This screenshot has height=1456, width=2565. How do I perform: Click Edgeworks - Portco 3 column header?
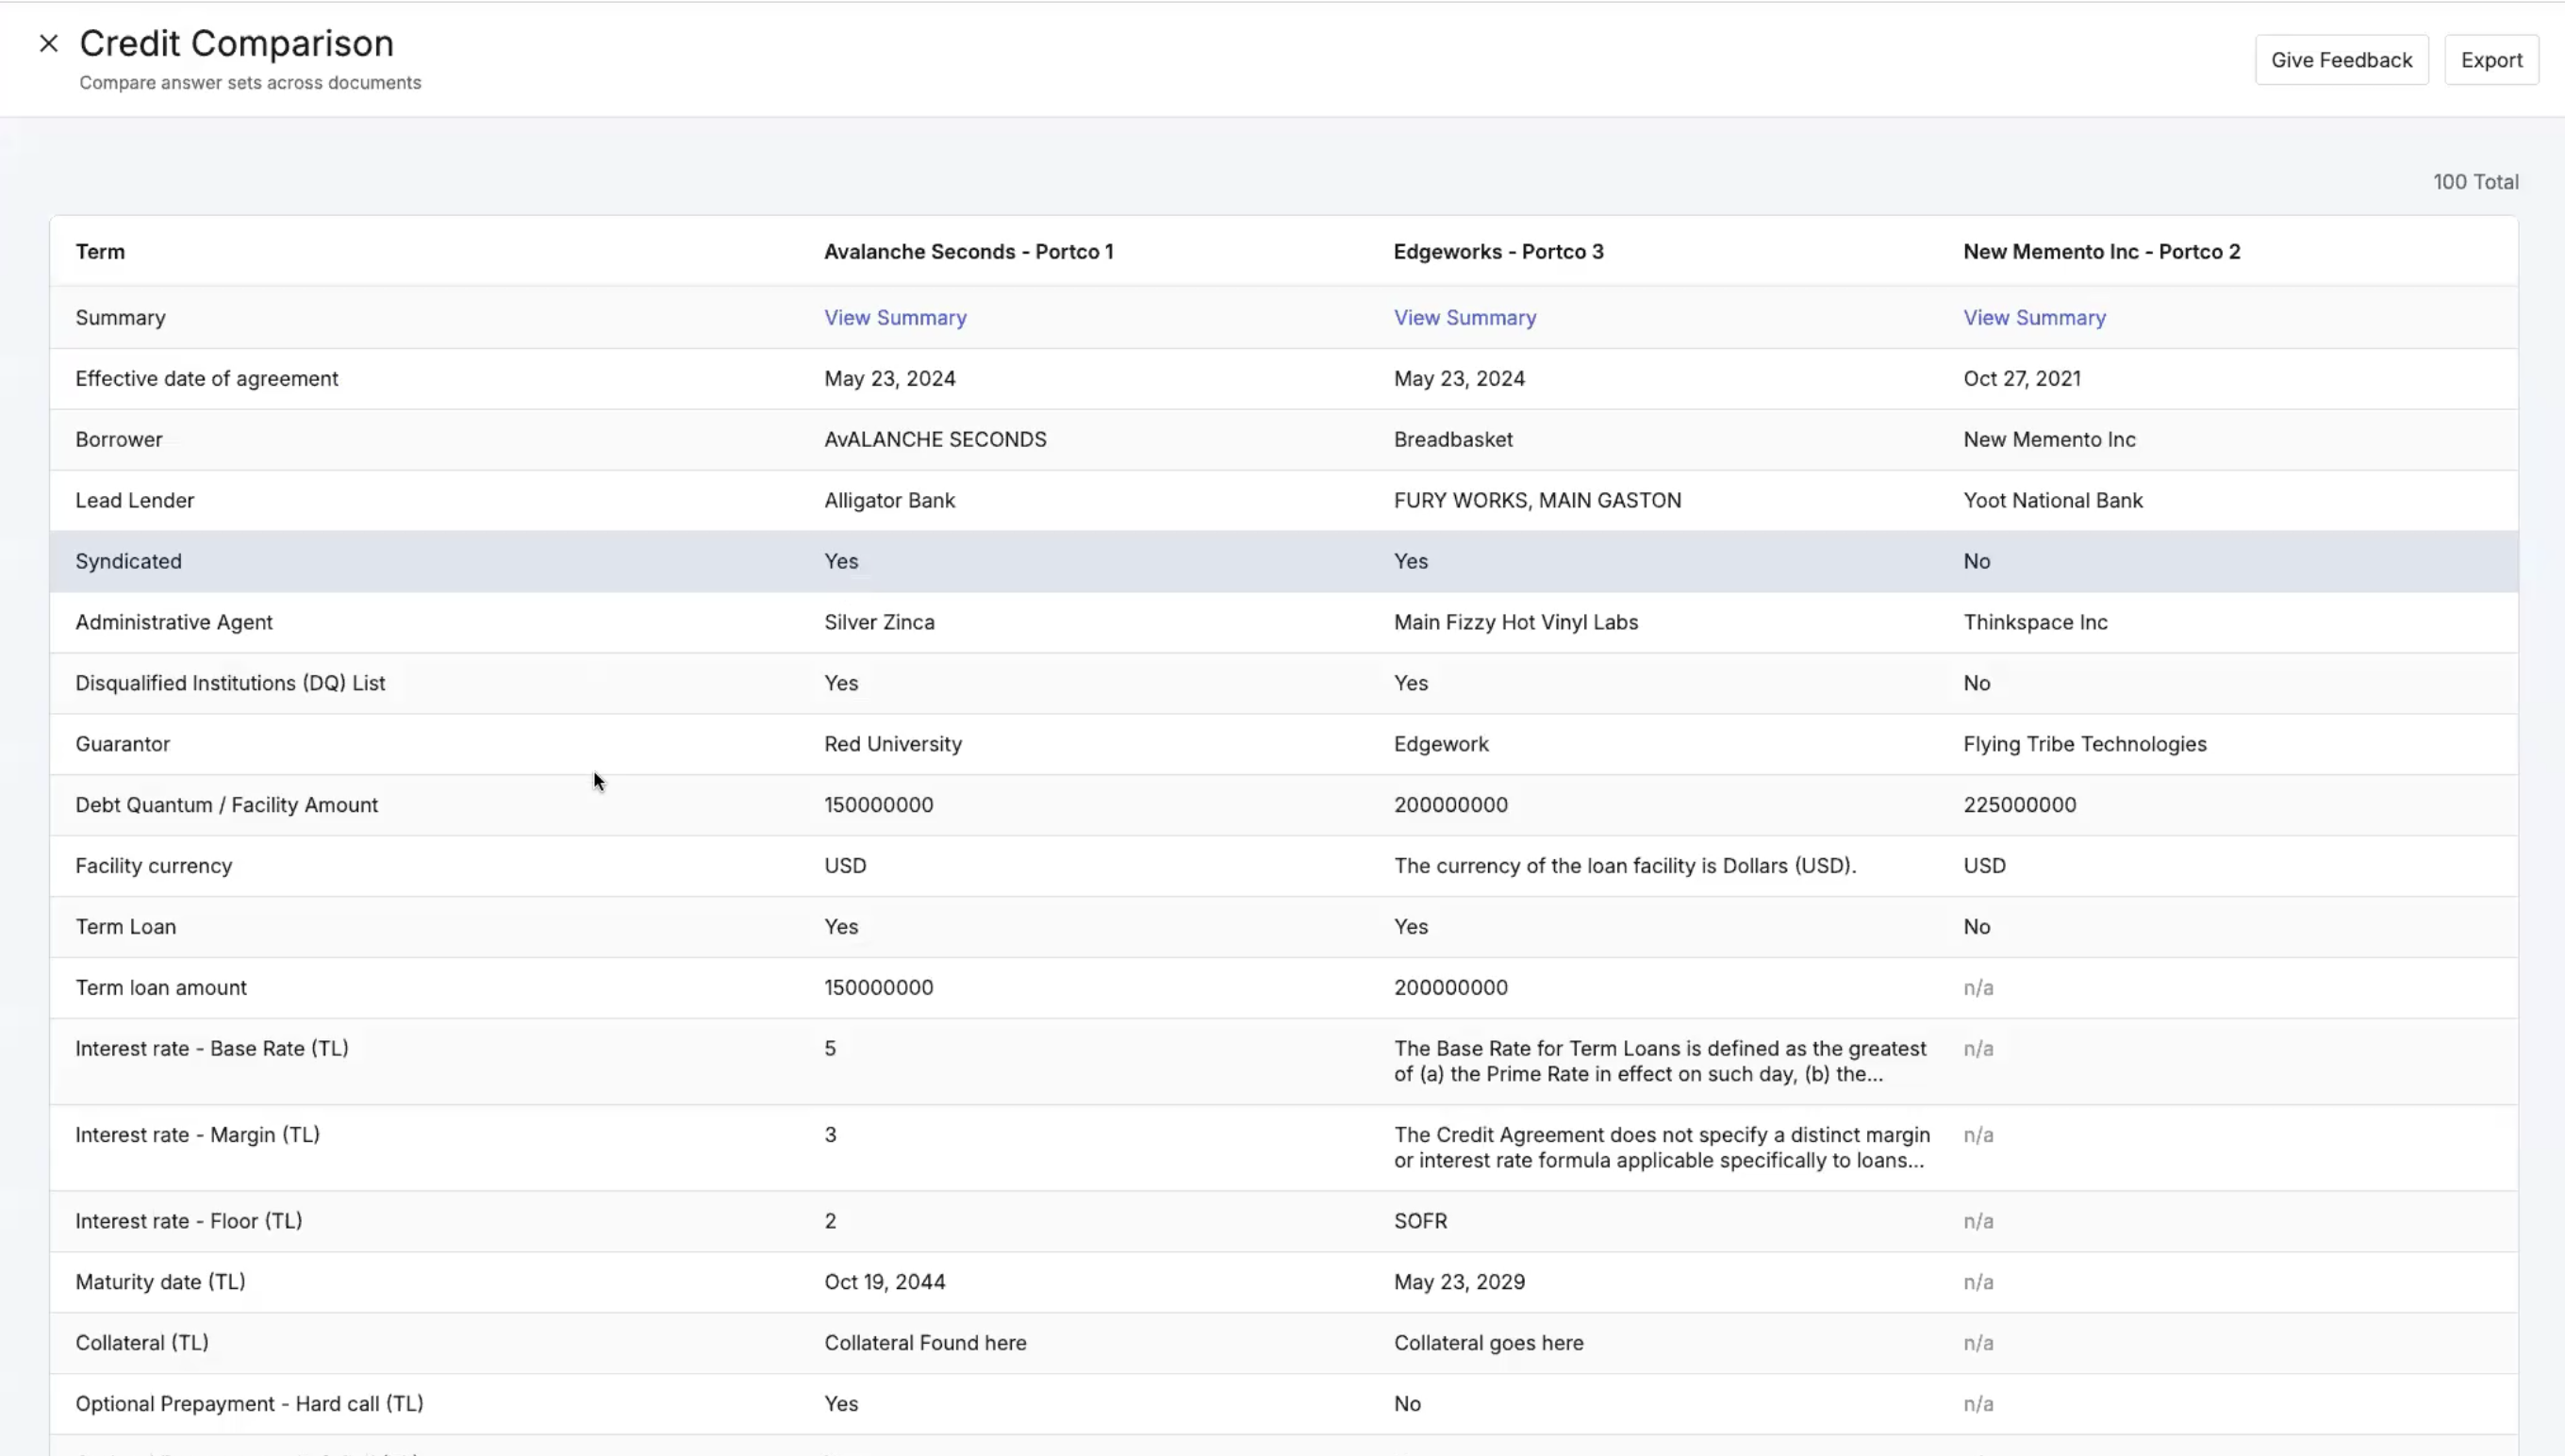(1497, 252)
